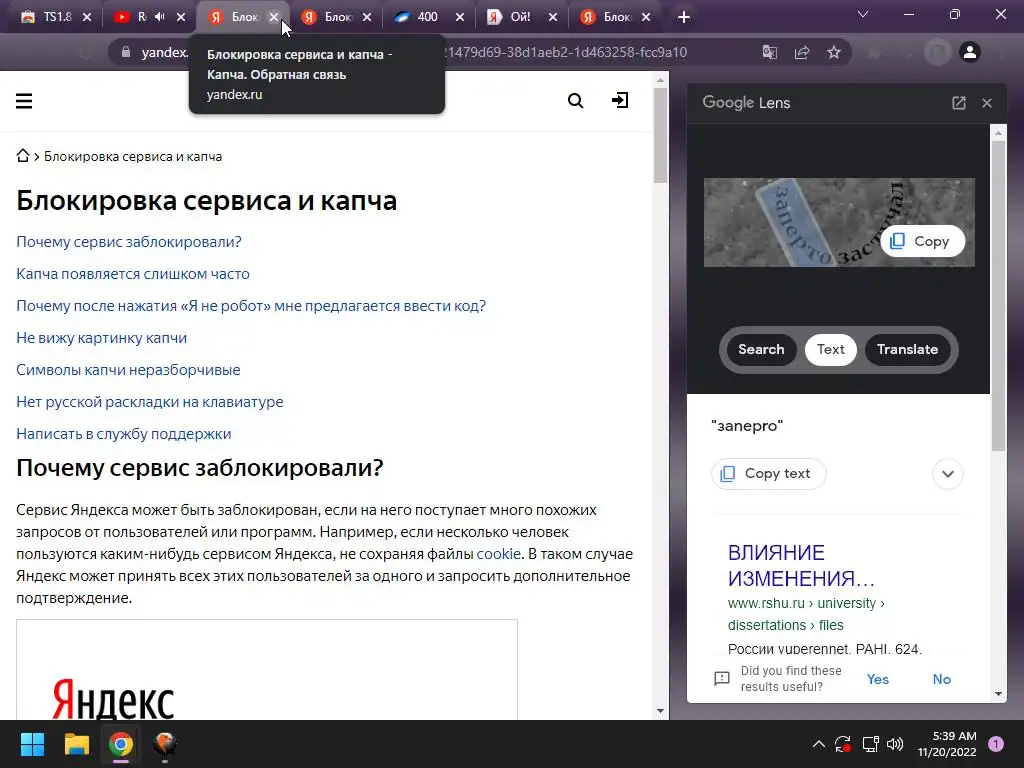This screenshot has width=1024, height=768.
Task: Open the hamburger menu on Yandex page
Action: pos(24,101)
